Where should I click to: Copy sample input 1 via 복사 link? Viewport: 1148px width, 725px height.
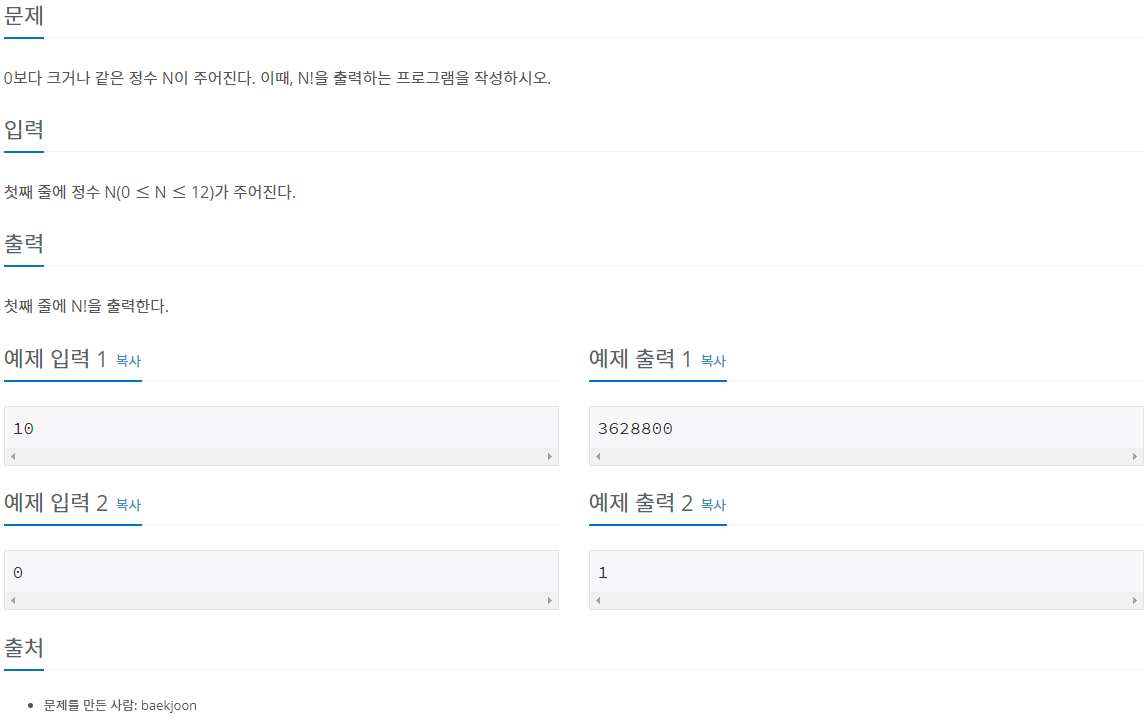click(x=128, y=361)
